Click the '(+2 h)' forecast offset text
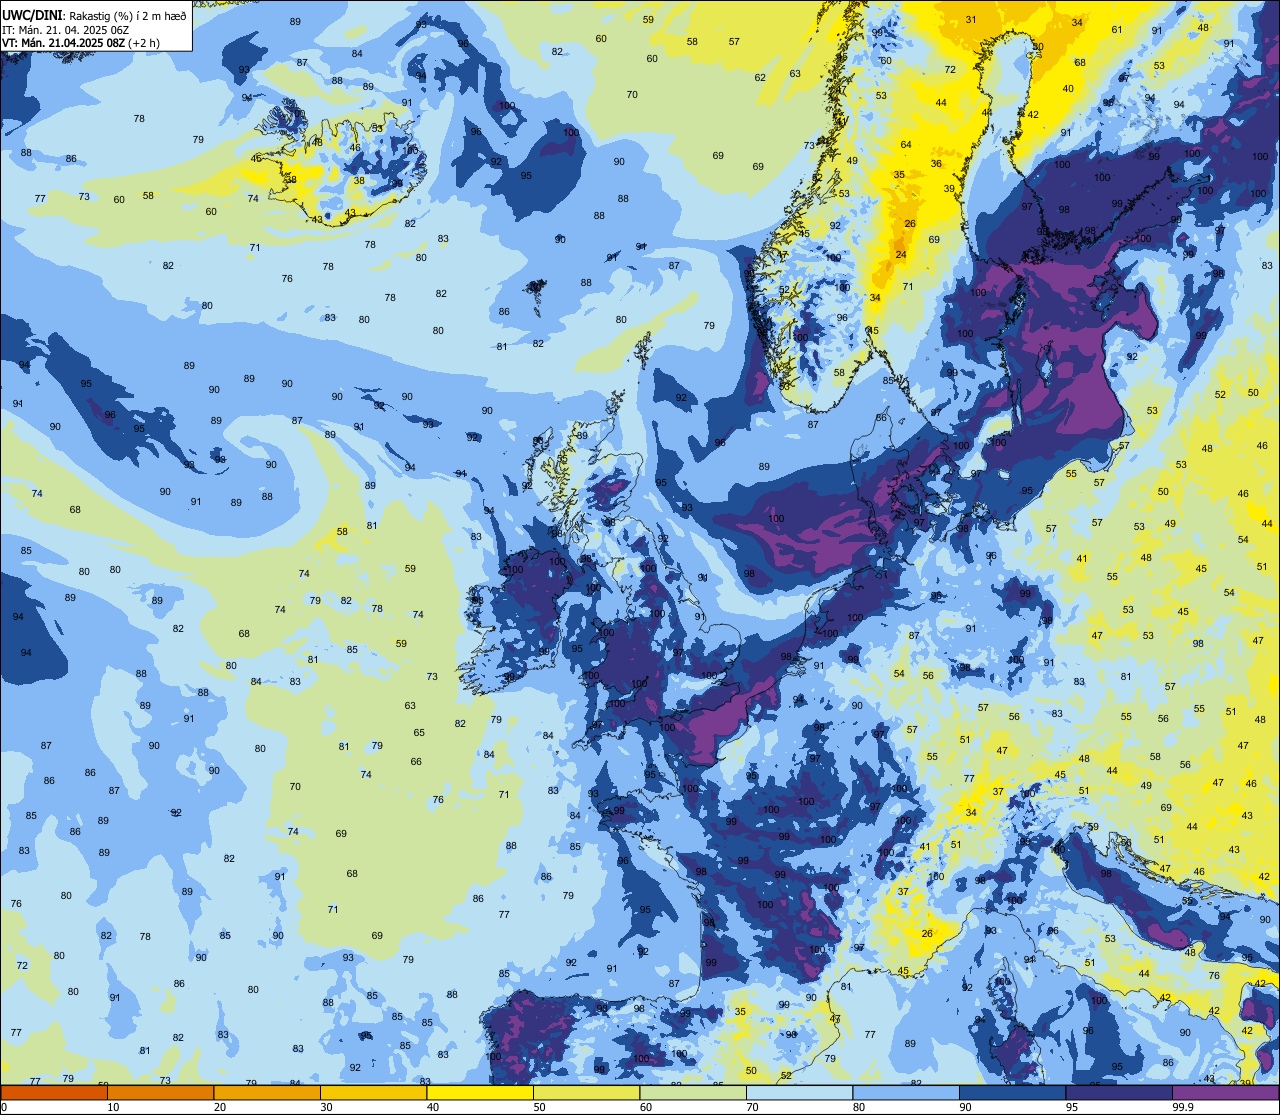 [142, 43]
